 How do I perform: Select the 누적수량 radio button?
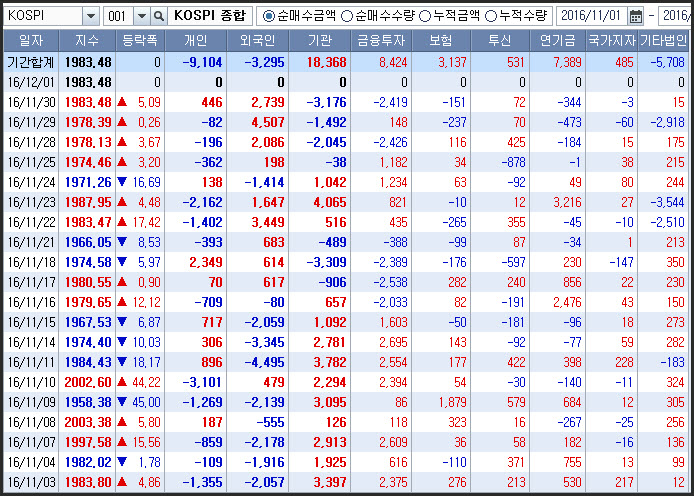pos(490,16)
